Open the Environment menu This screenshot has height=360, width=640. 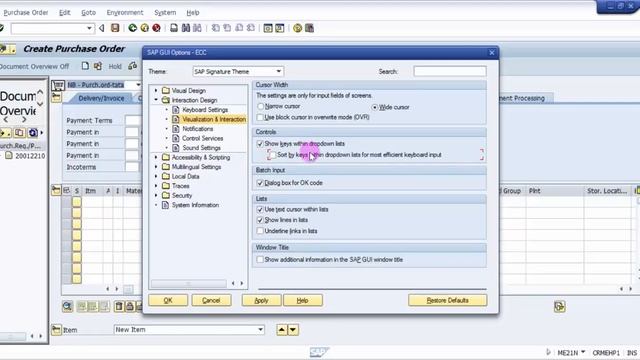125,13
